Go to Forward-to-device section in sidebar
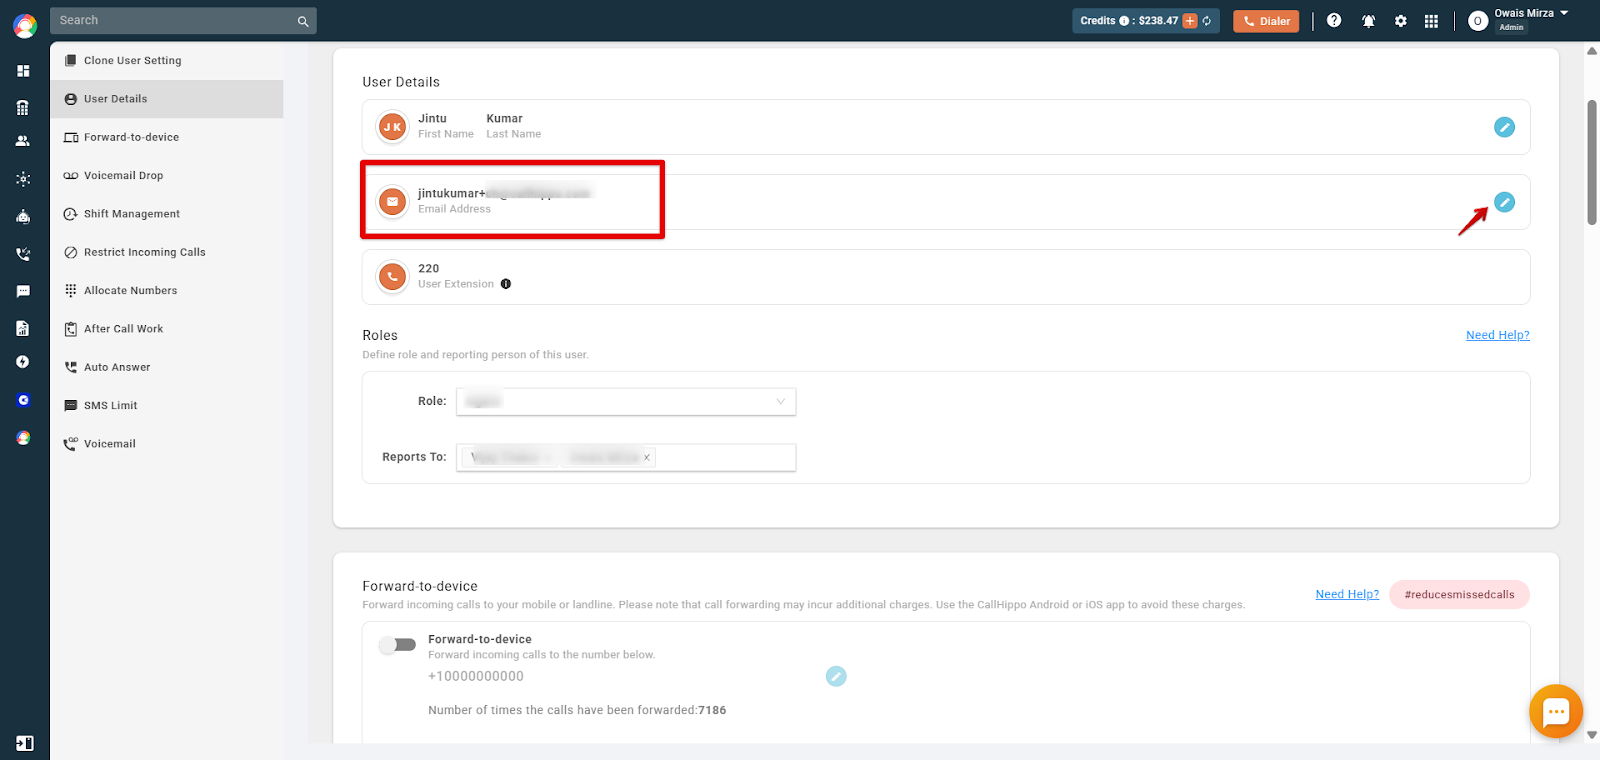Screen dimensions: 1600x760 click(167, 137)
